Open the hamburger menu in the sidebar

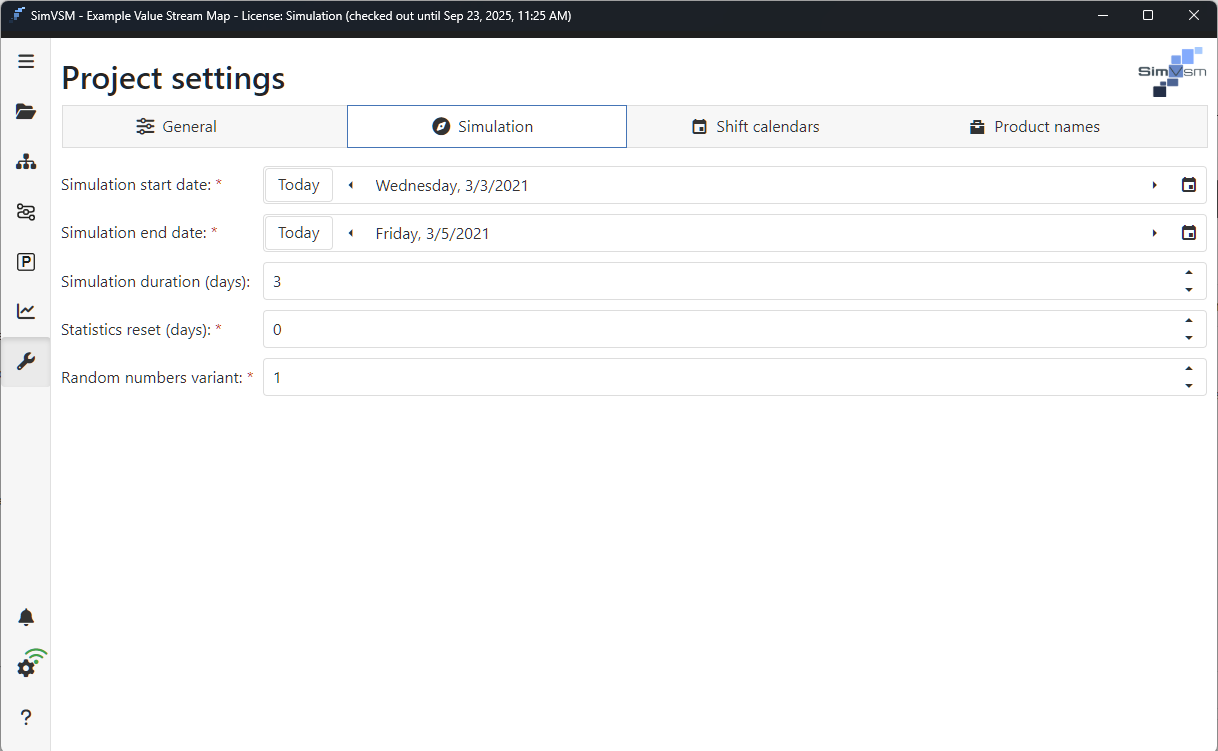point(26,62)
